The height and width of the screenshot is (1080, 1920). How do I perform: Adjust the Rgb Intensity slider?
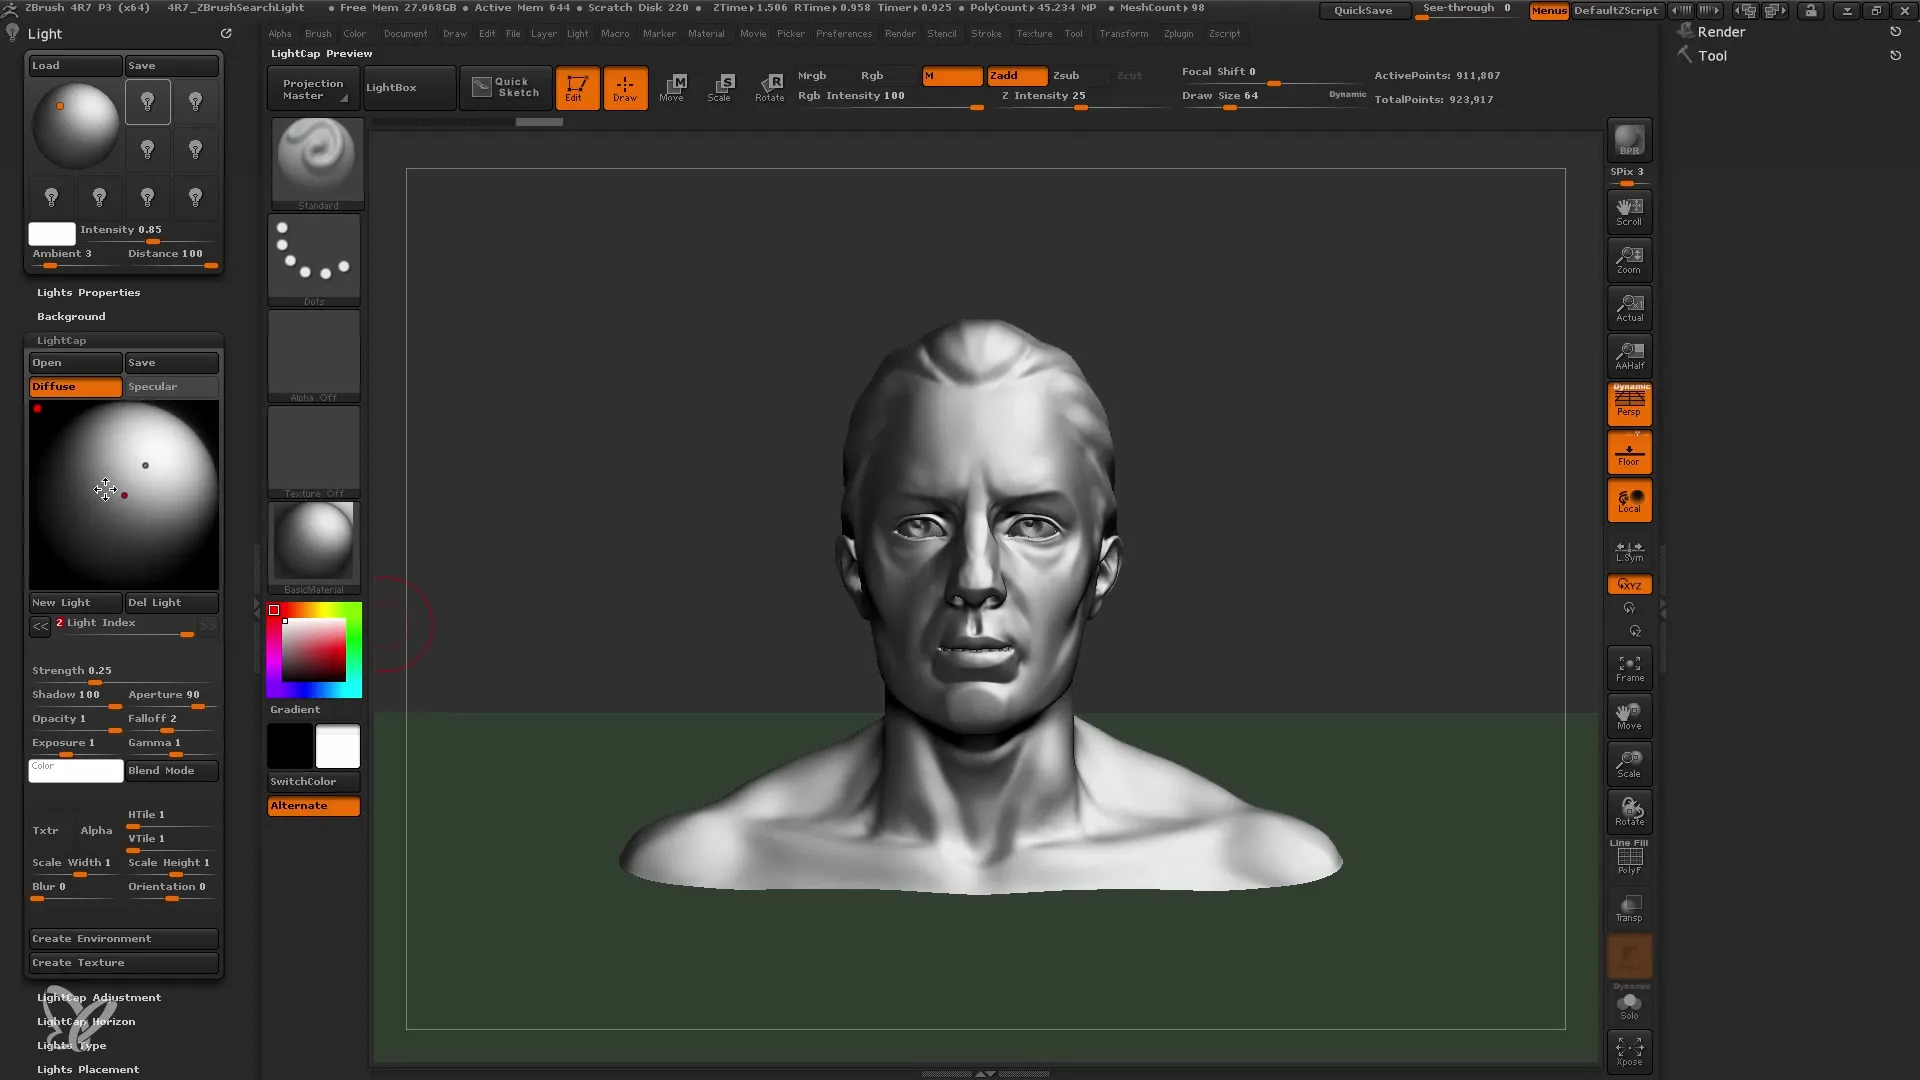pos(890,98)
